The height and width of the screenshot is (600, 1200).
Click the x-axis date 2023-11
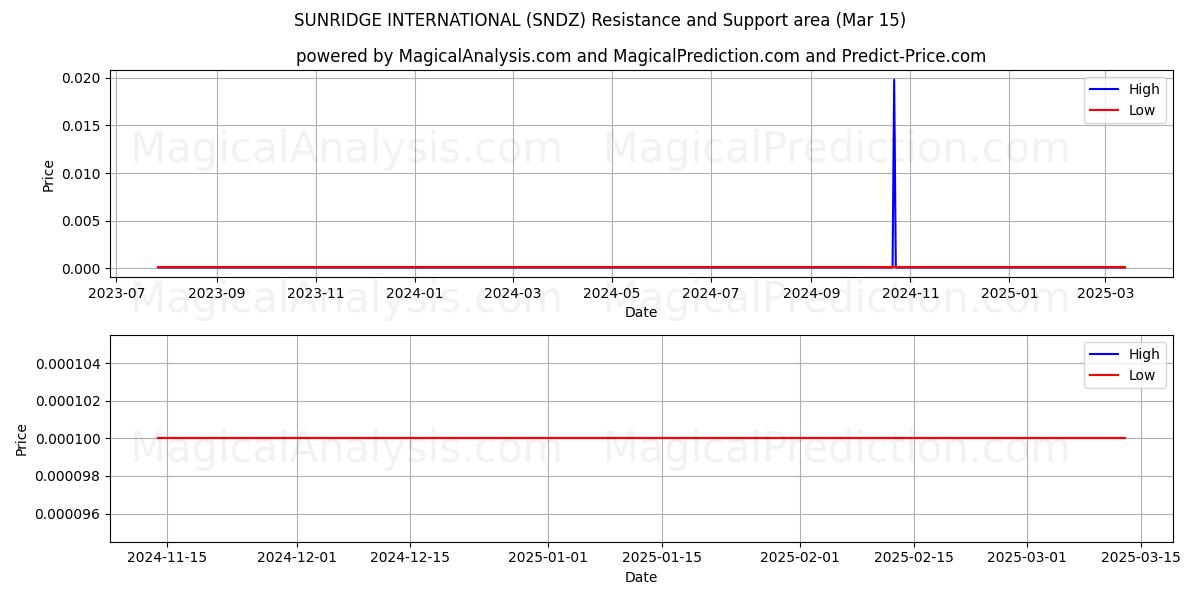316,294
